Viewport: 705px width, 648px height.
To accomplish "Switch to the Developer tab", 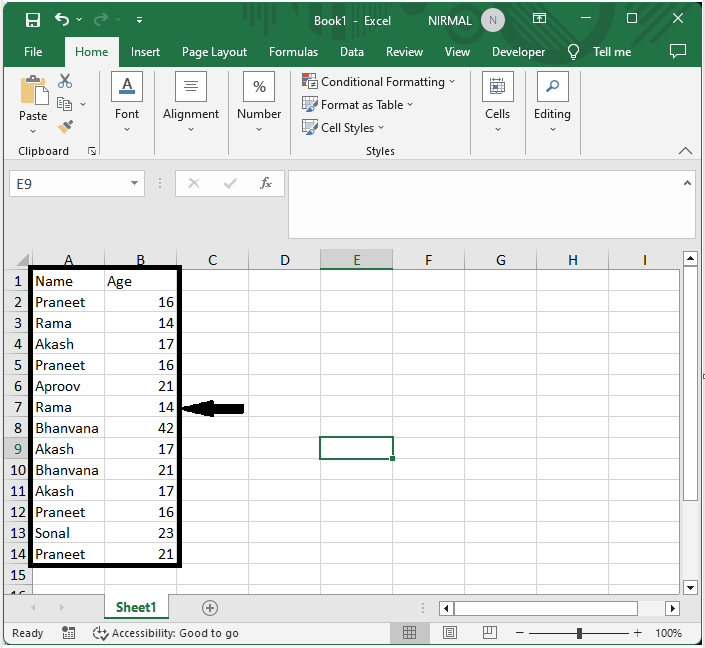I will coord(518,52).
